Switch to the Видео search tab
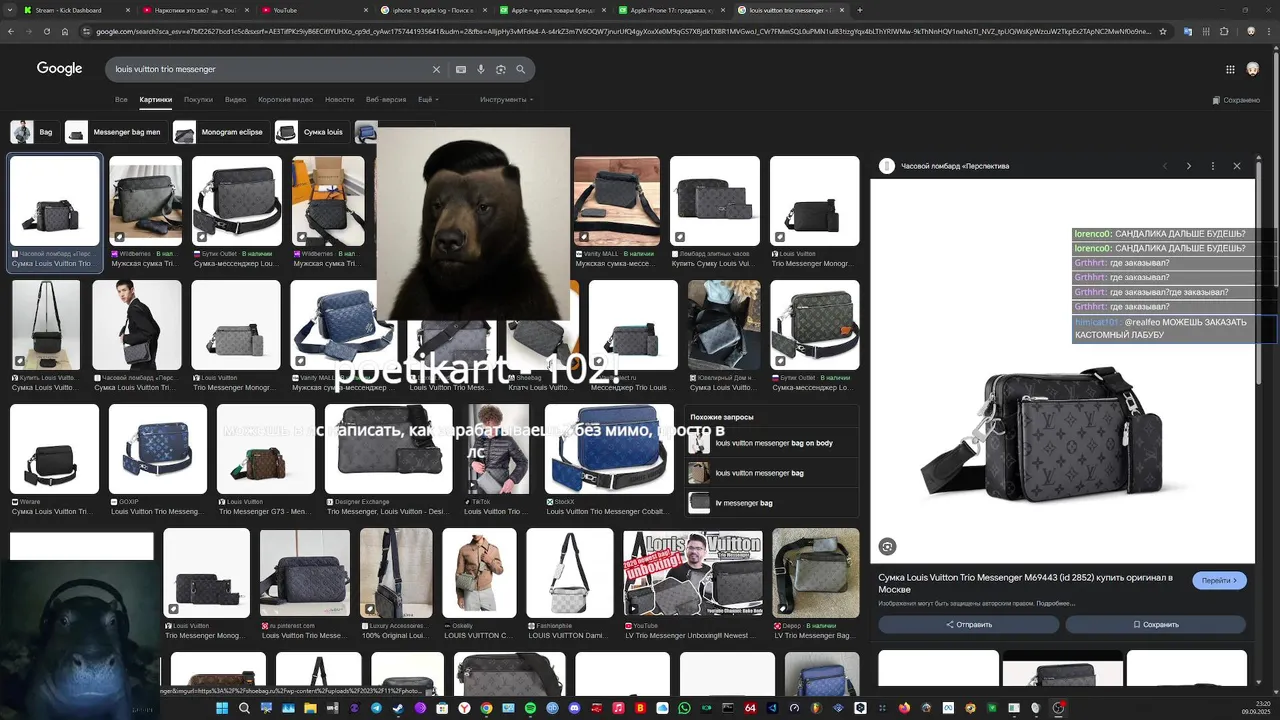This screenshot has height=720, width=1280. point(236,100)
